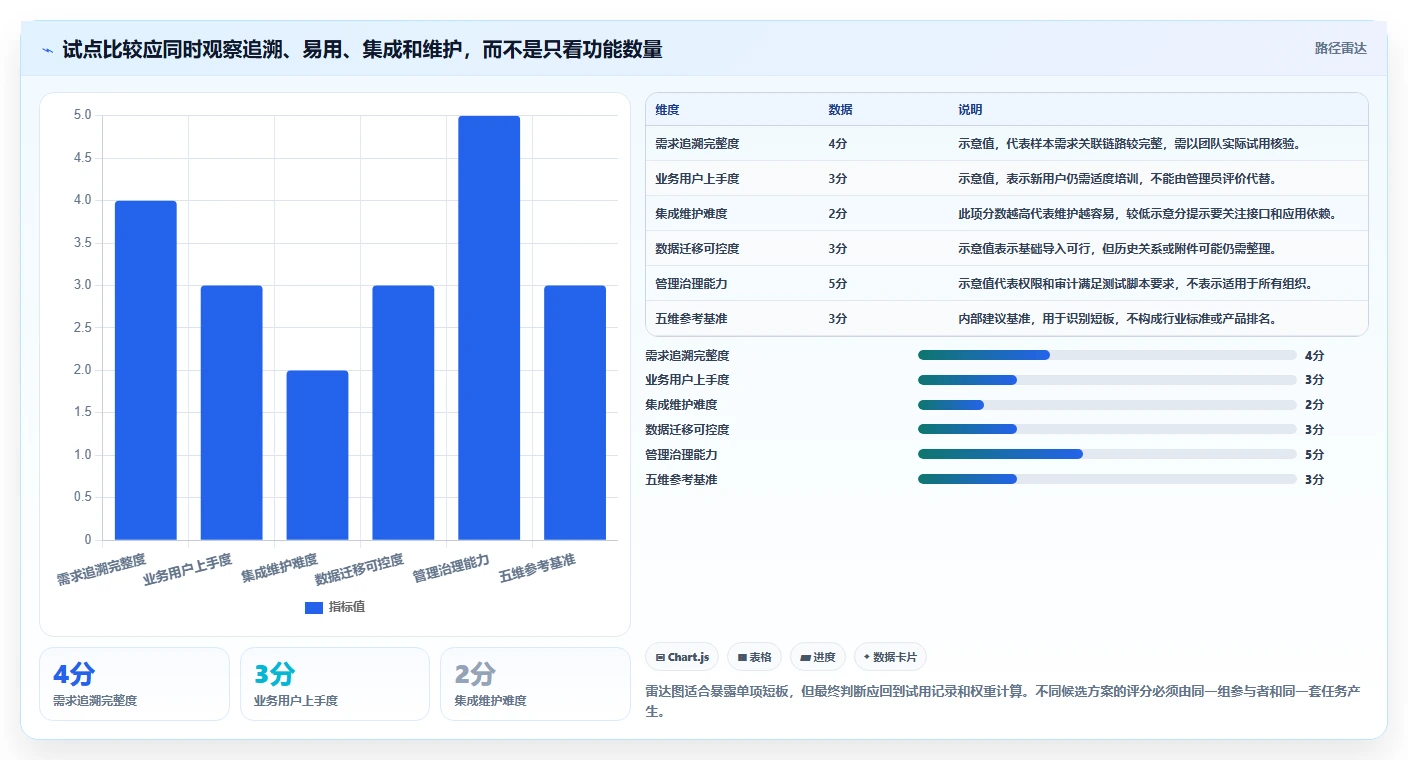Viewport: 1408px width, 760px height.
Task: Click the 说明 column header
Action: click(970, 110)
